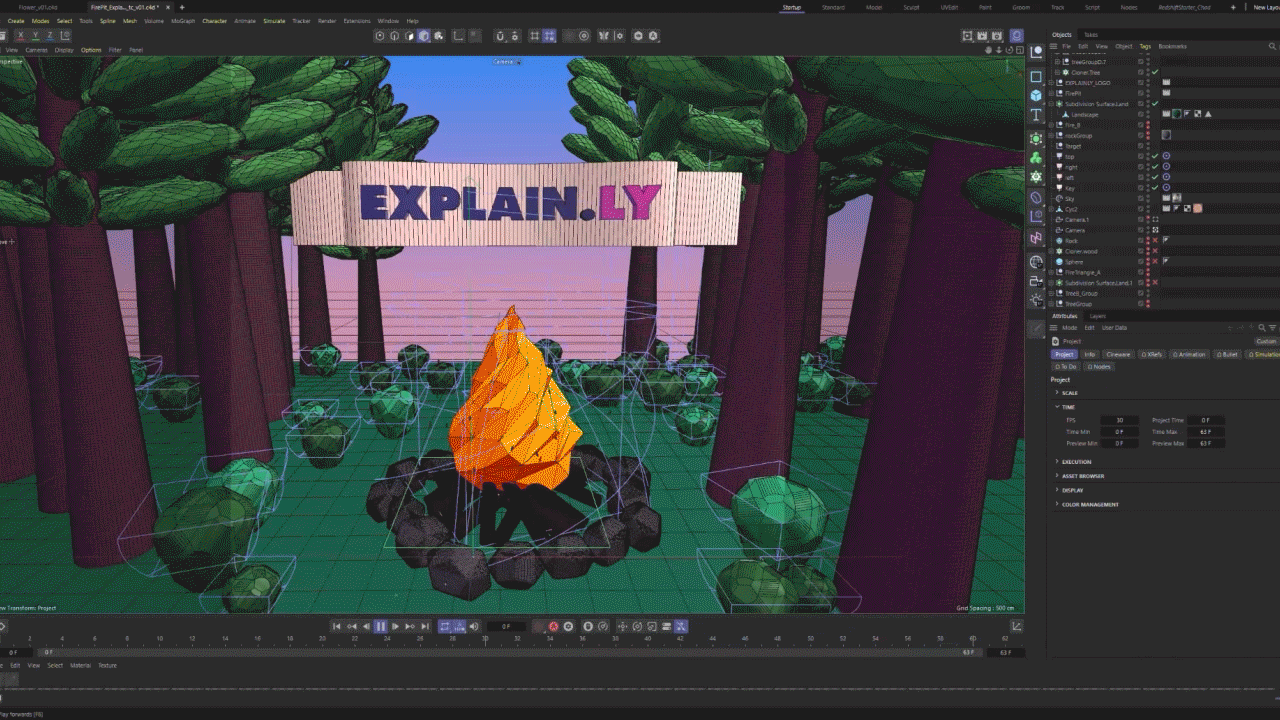Open the Cineware project tab

point(1118,354)
